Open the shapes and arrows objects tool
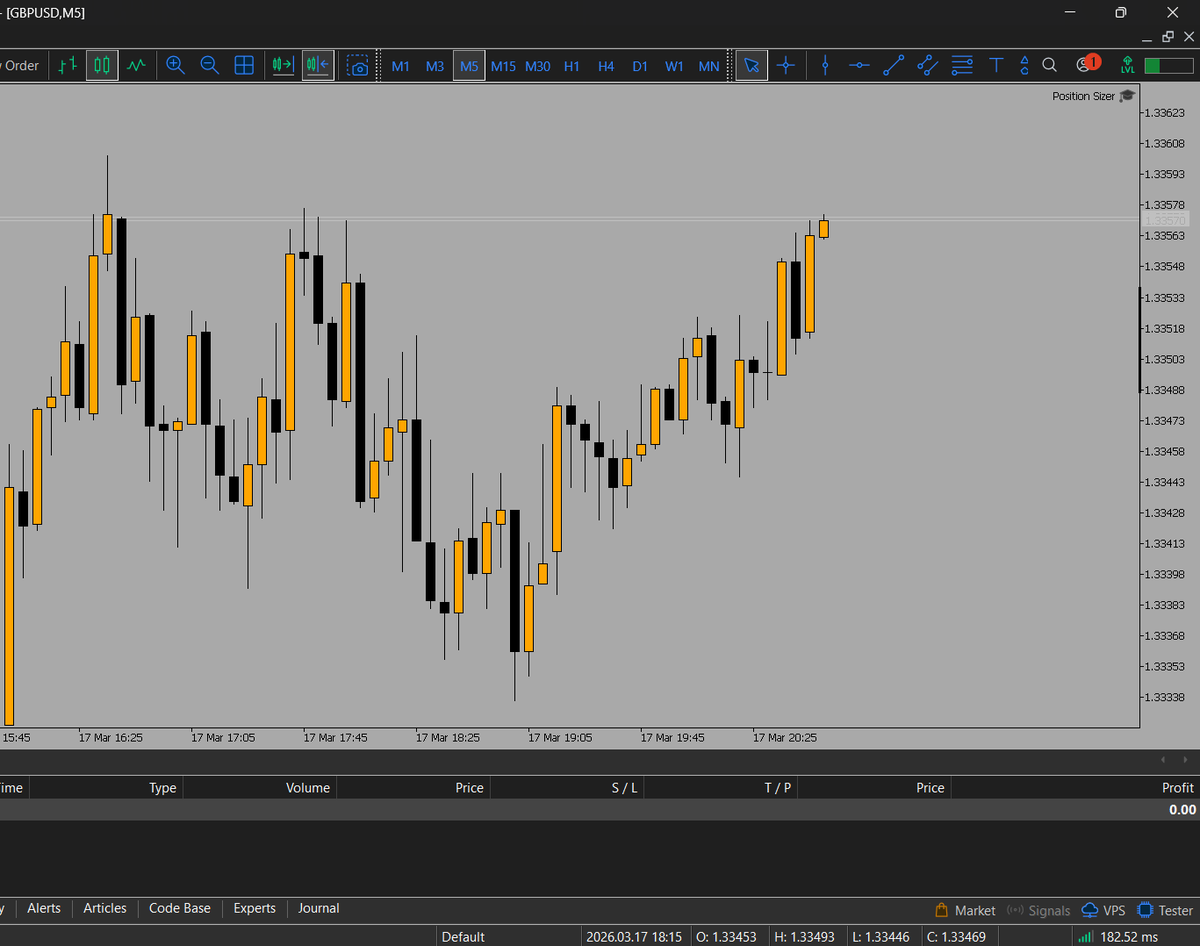This screenshot has height=946, width=1200. tap(1024, 66)
